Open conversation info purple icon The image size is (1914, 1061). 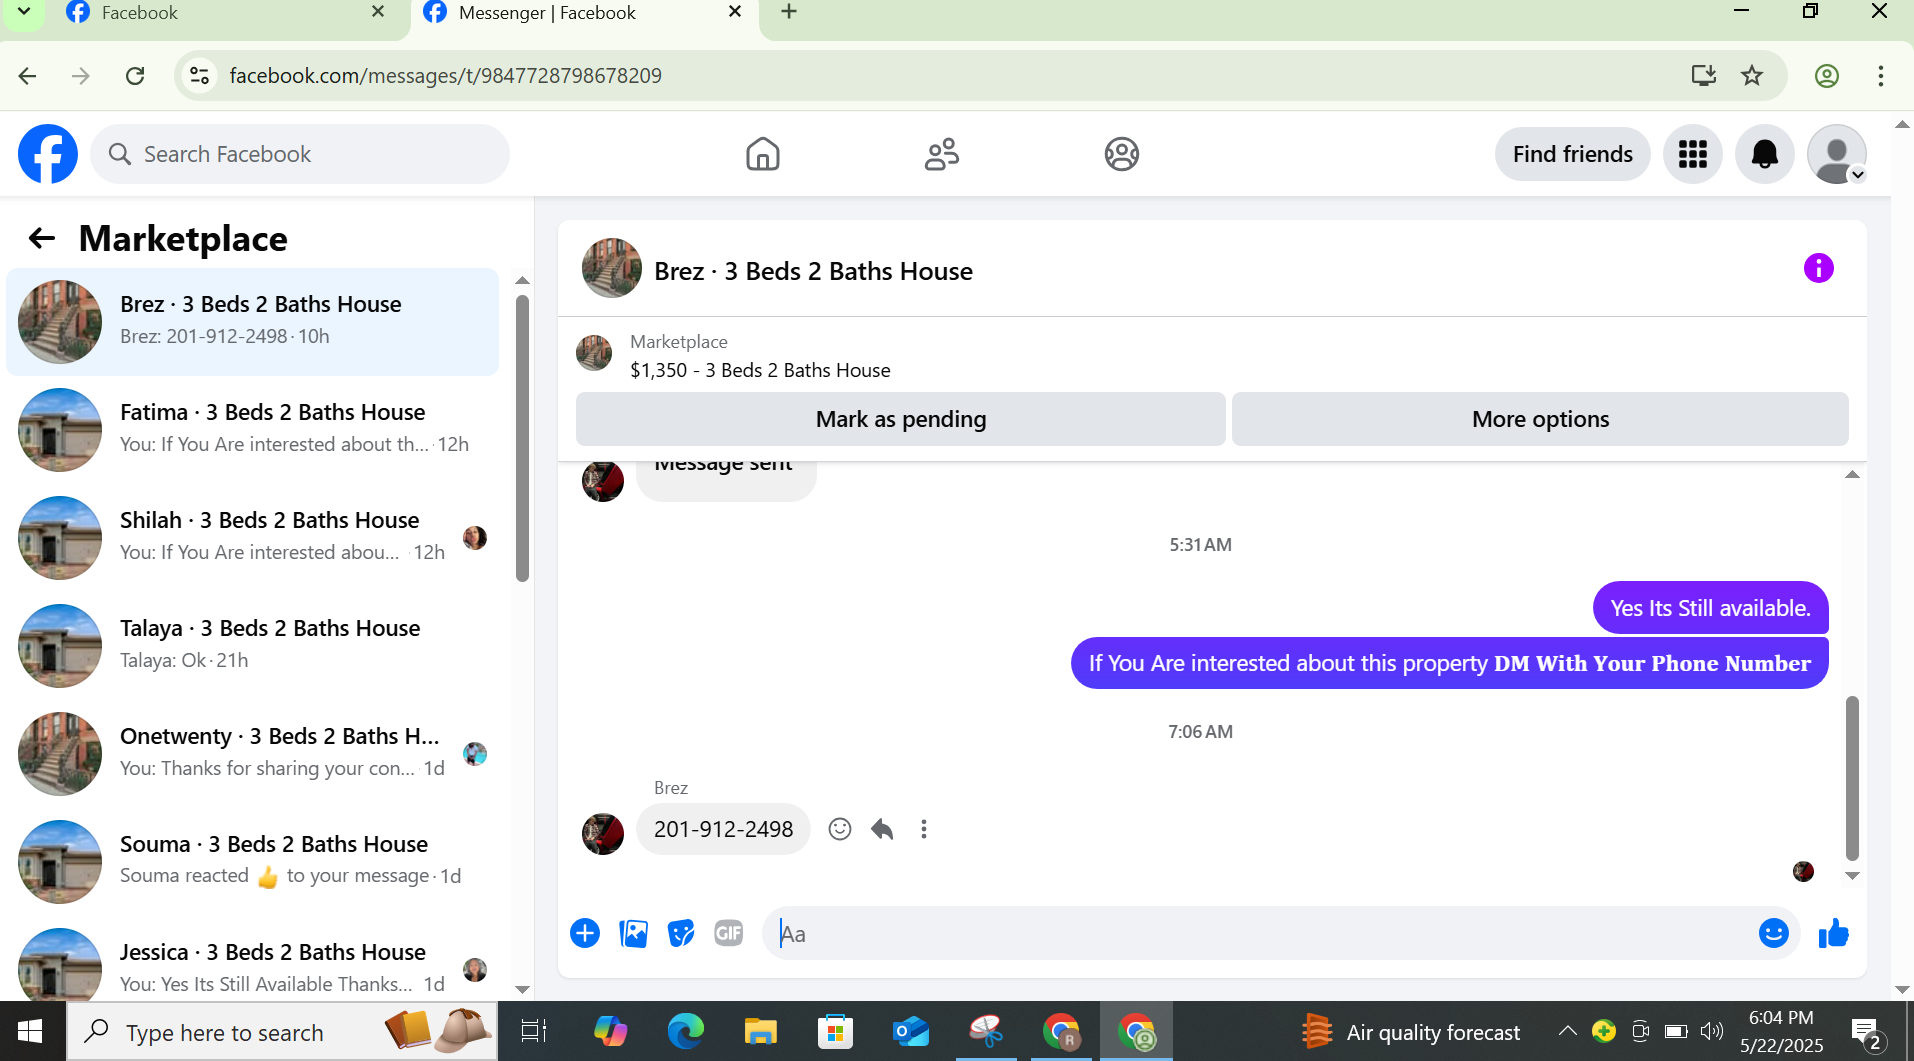(1818, 268)
